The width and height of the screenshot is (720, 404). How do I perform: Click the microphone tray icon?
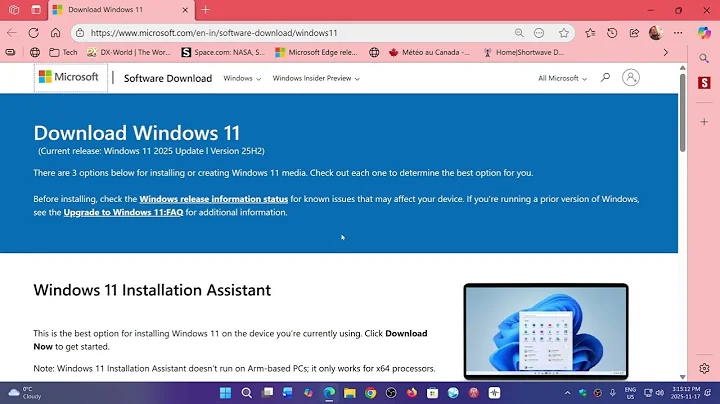point(613,393)
